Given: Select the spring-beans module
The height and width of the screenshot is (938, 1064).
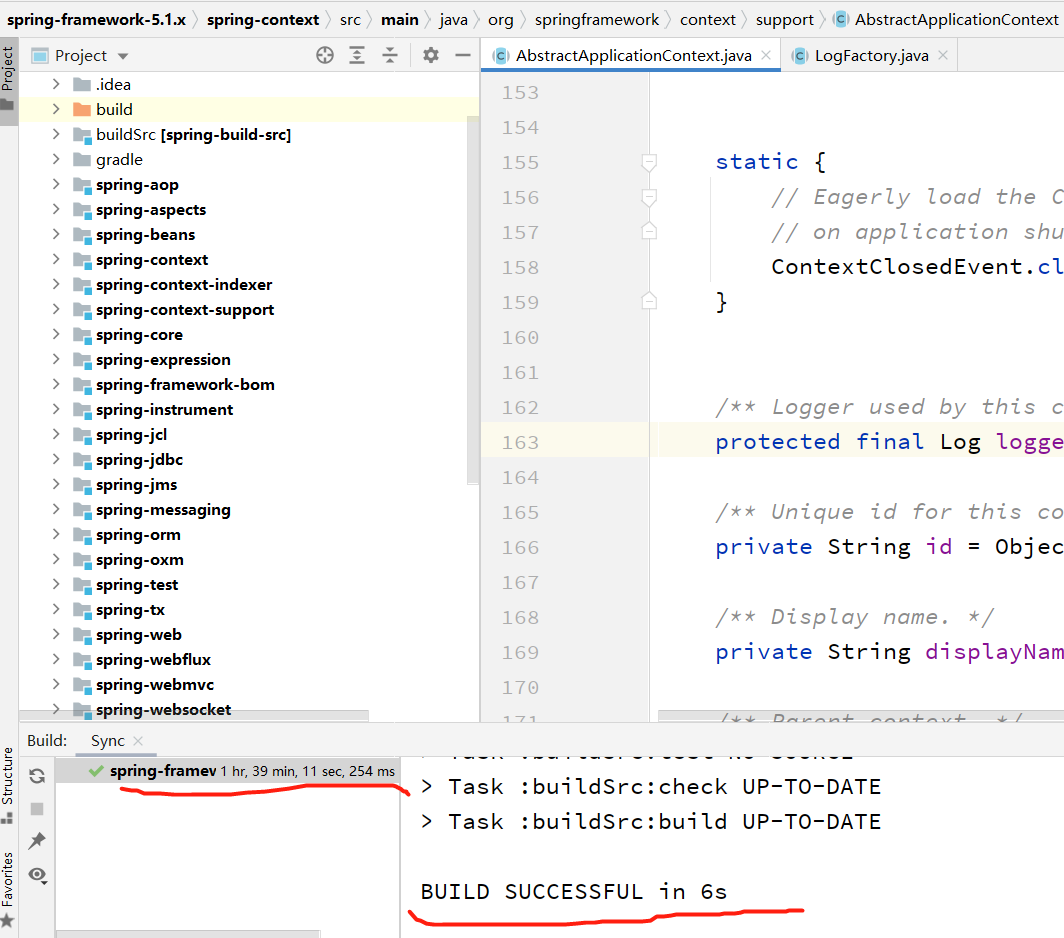Looking at the screenshot, I should click(145, 235).
